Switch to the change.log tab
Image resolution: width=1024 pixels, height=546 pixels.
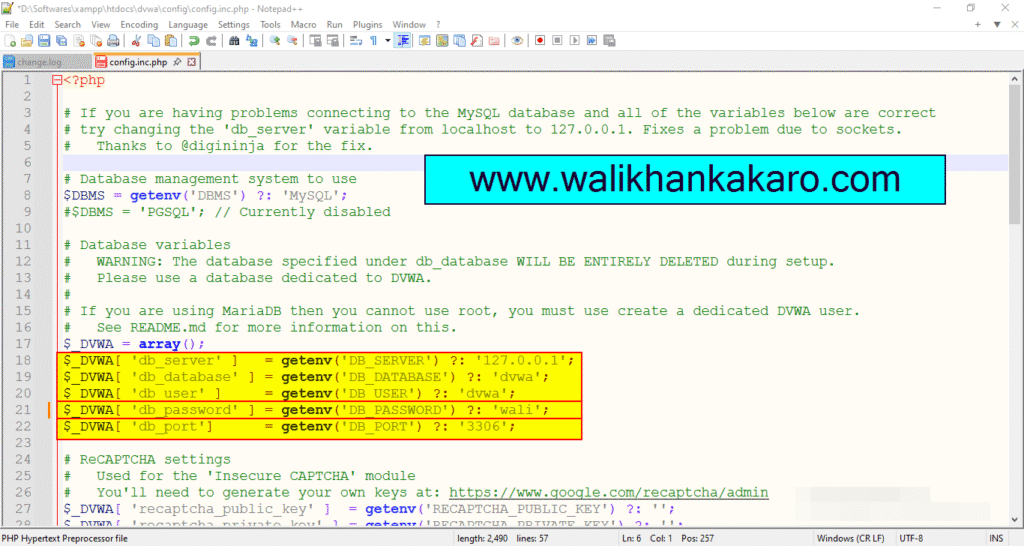[x=46, y=62]
